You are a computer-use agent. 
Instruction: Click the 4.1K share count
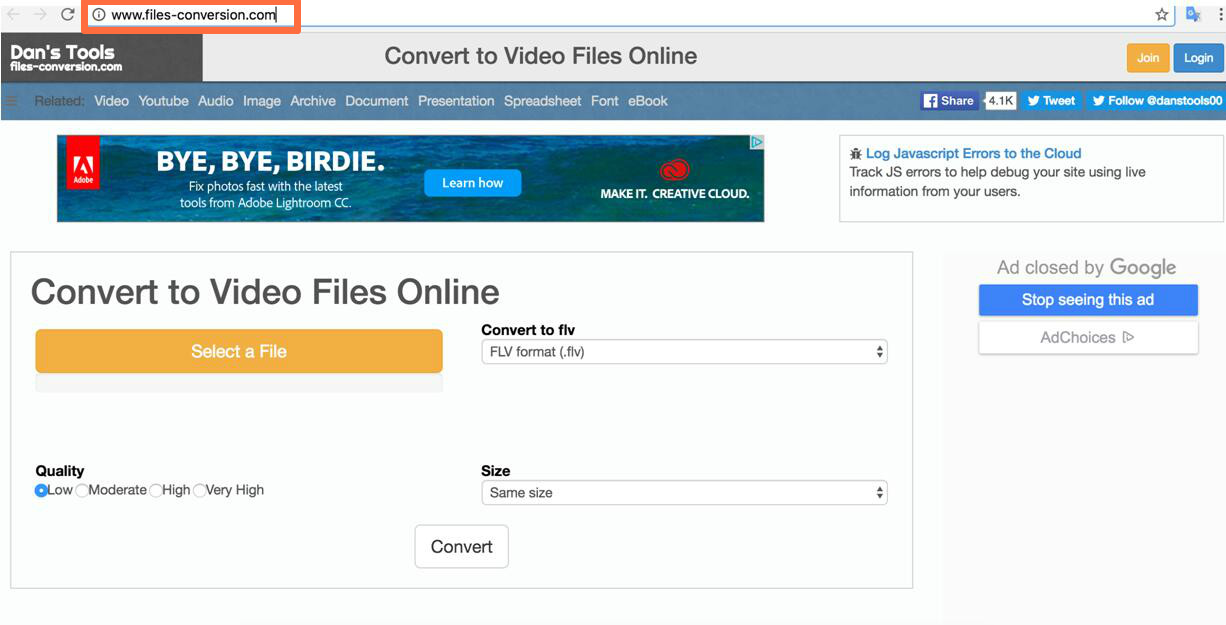coord(1001,101)
